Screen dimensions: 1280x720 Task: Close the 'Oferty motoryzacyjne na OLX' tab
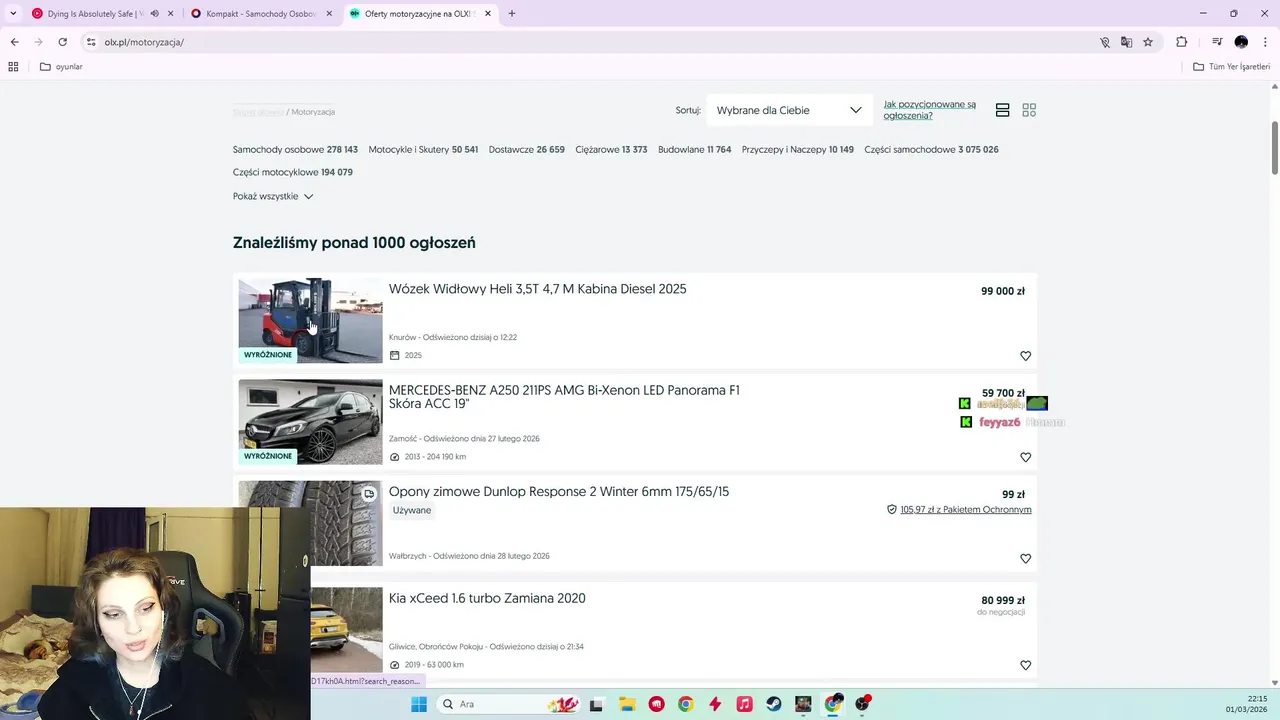(x=488, y=14)
